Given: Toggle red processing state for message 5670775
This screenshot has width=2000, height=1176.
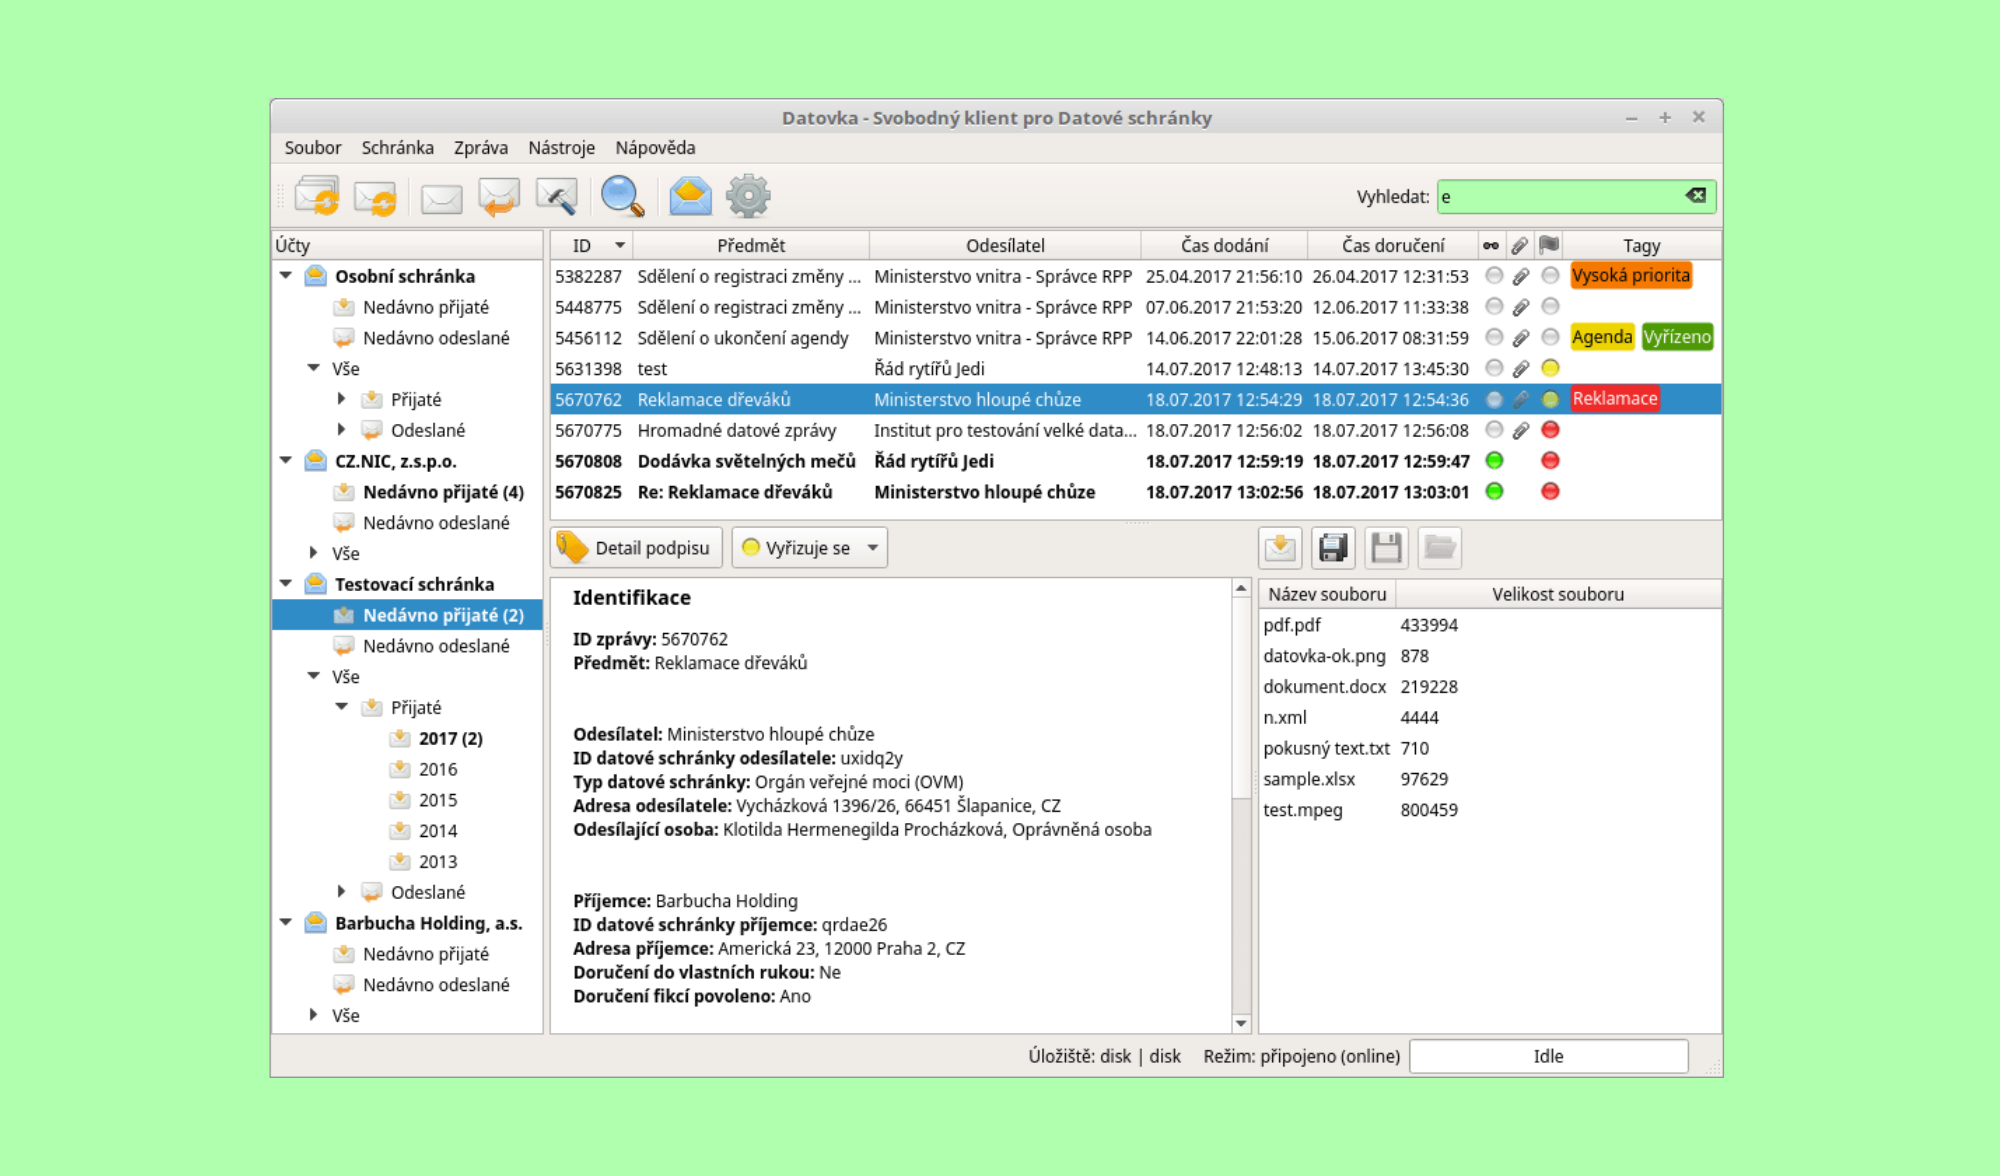Looking at the screenshot, I should click(x=1550, y=429).
